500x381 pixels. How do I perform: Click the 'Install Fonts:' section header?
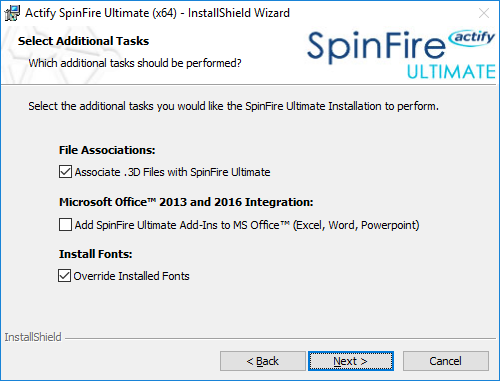[95, 254]
